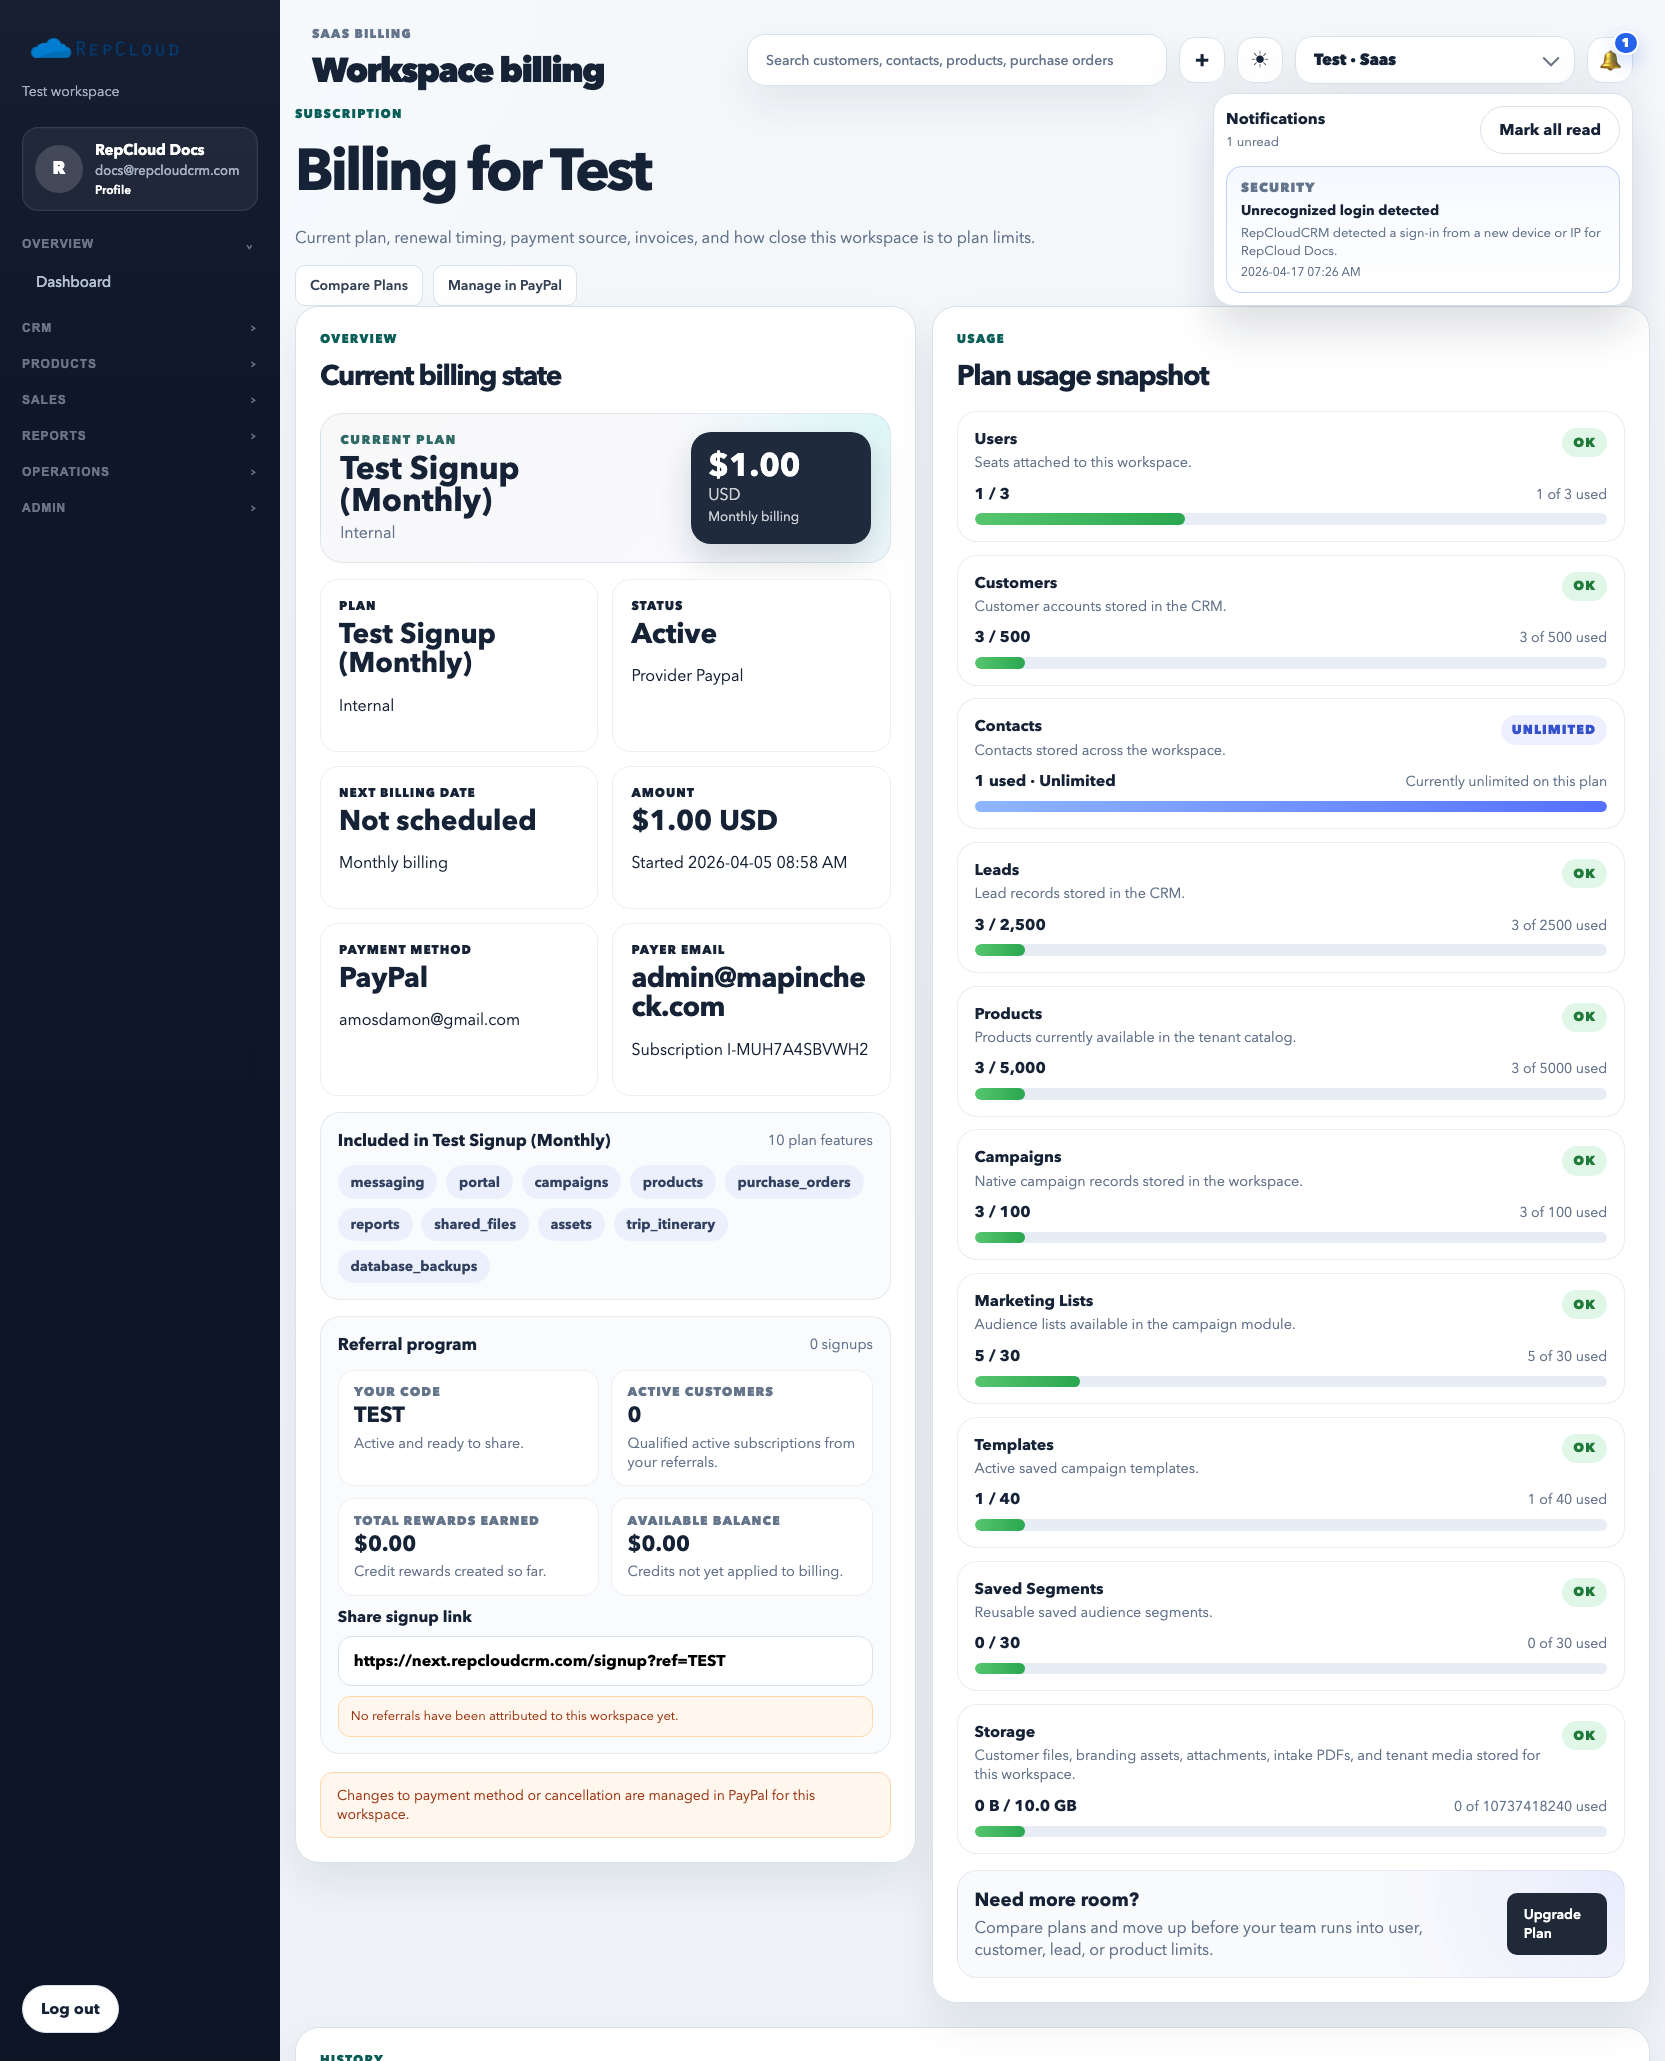This screenshot has height=2061, width=1665.
Task: Click the OK badge on Users
Action: [x=1584, y=442]
